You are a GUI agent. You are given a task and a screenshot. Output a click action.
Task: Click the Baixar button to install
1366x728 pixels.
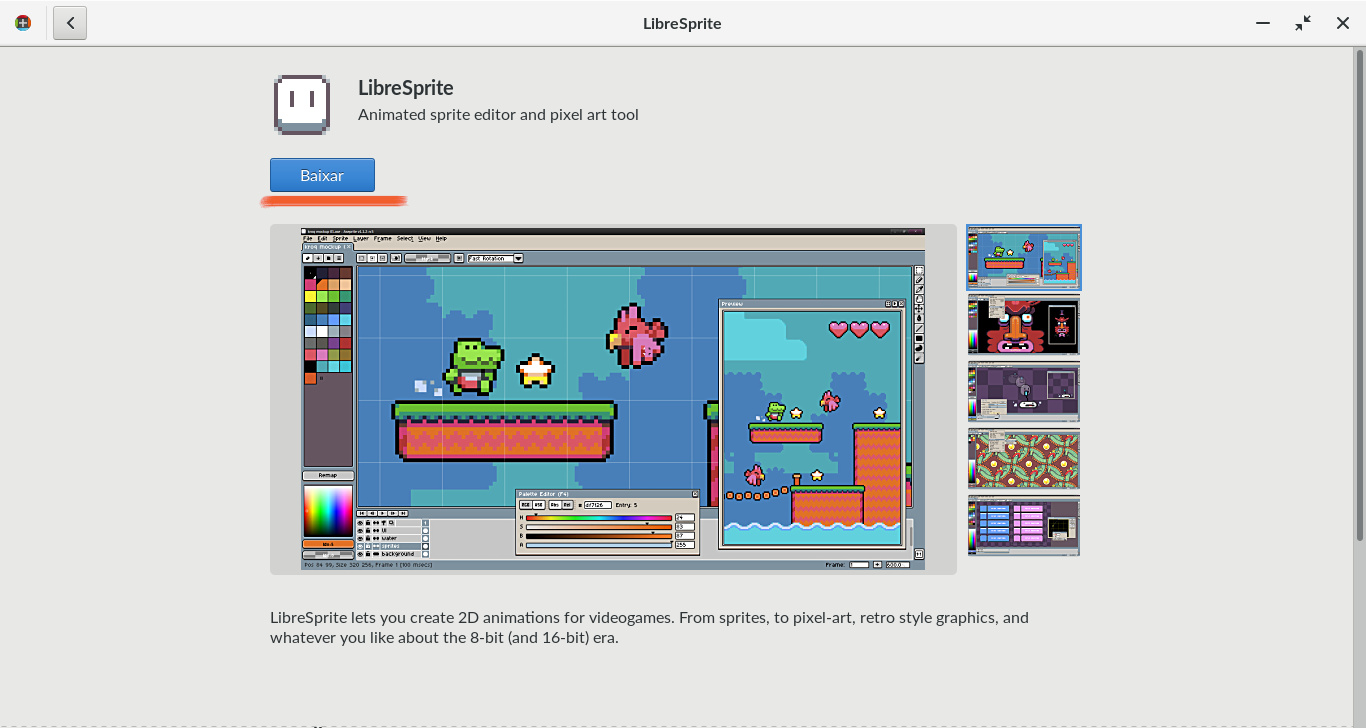point(322,175)
